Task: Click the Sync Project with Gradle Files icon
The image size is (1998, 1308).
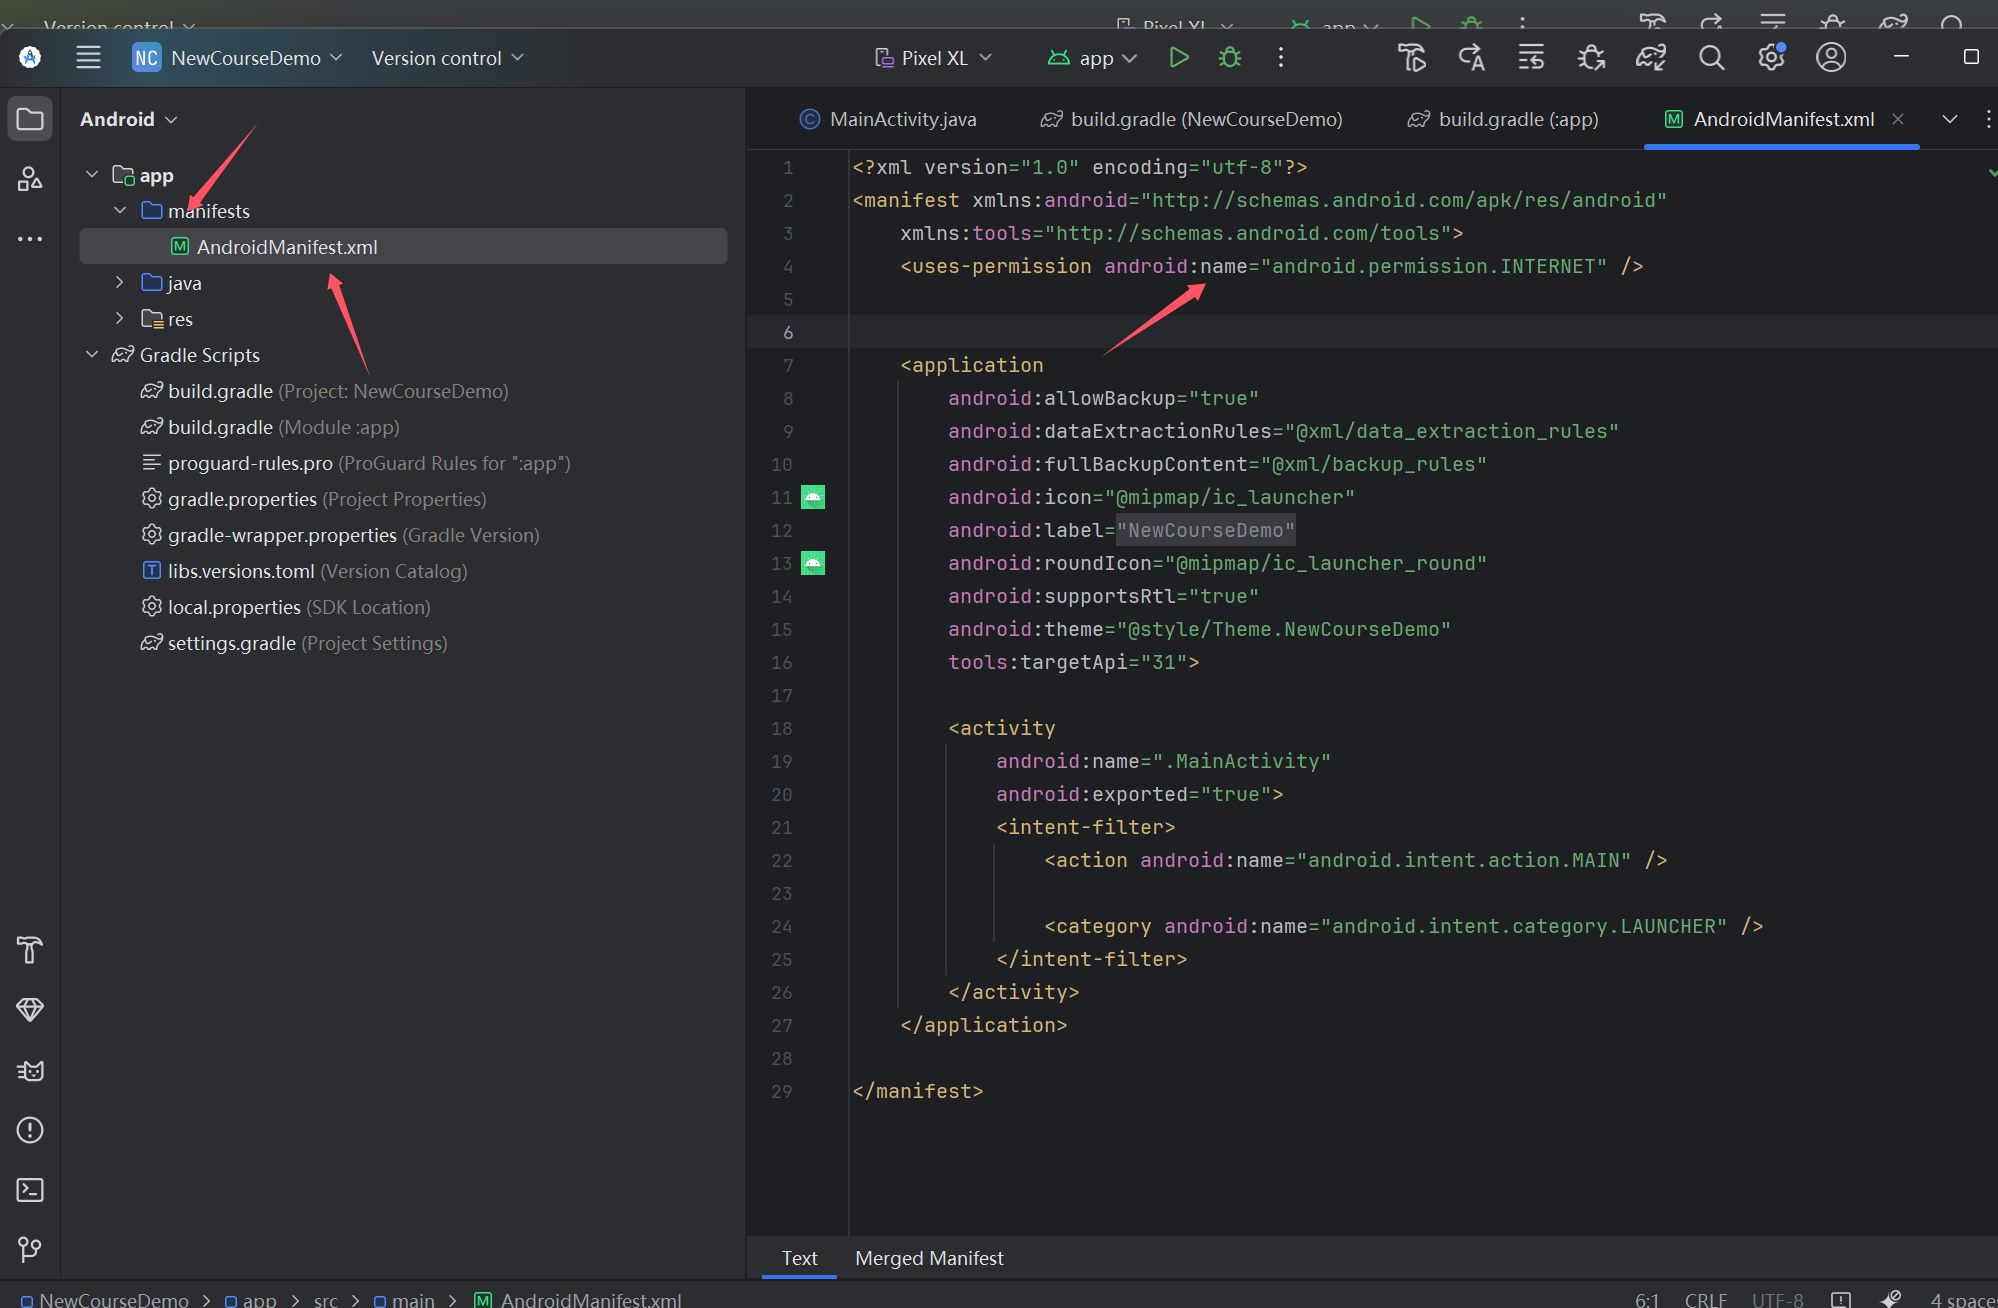Action: 1651,58
